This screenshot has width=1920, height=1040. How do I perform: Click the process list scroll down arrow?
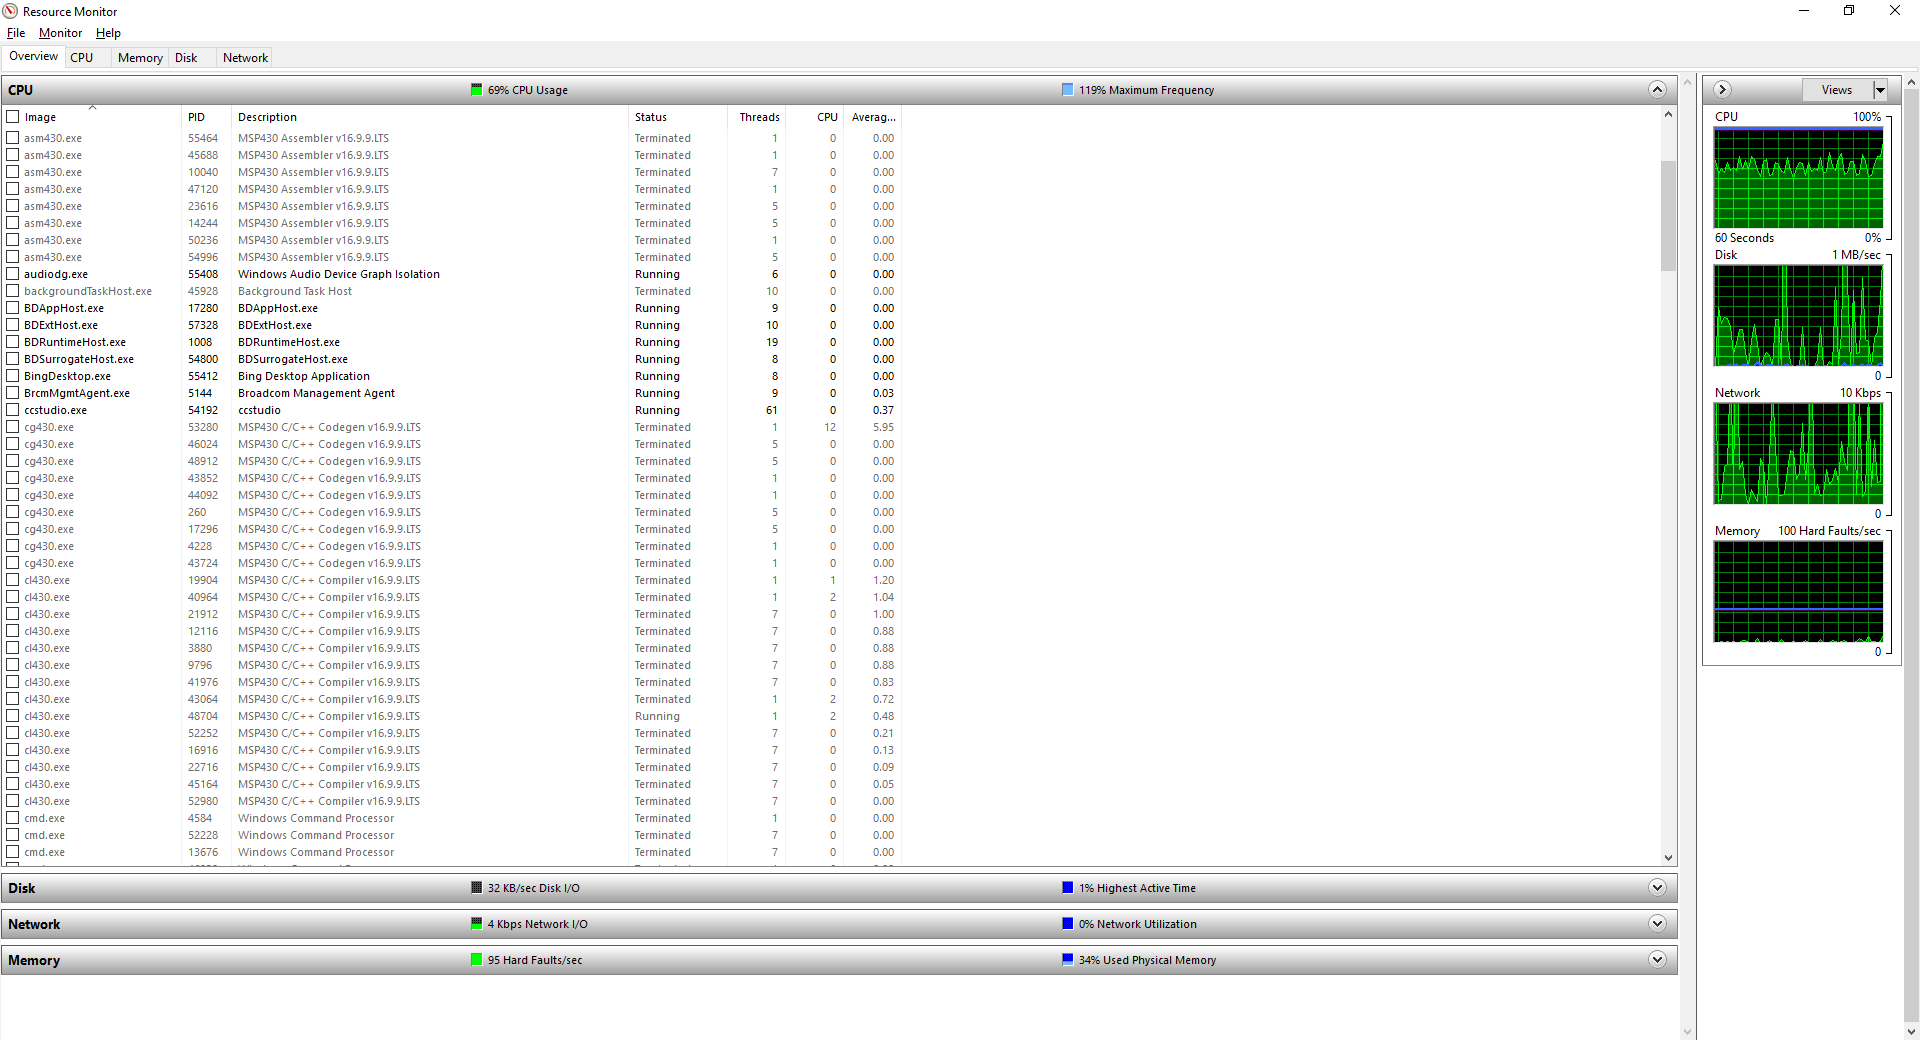pyautogui.click(x=1668, y=857)
